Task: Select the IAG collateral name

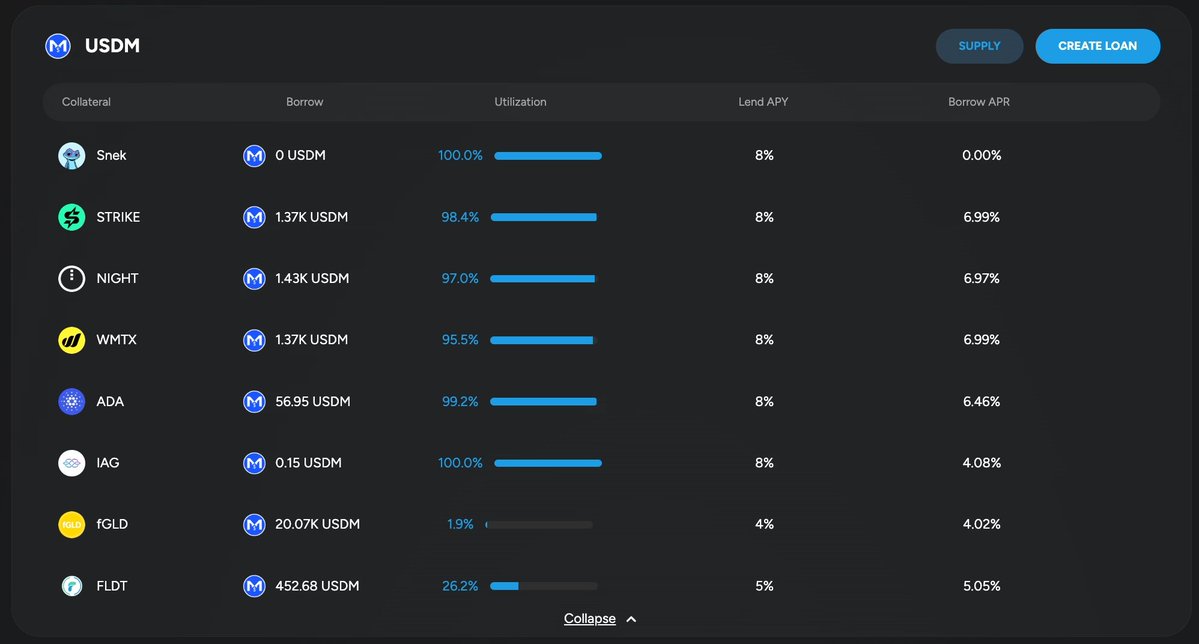Action: 107,463
